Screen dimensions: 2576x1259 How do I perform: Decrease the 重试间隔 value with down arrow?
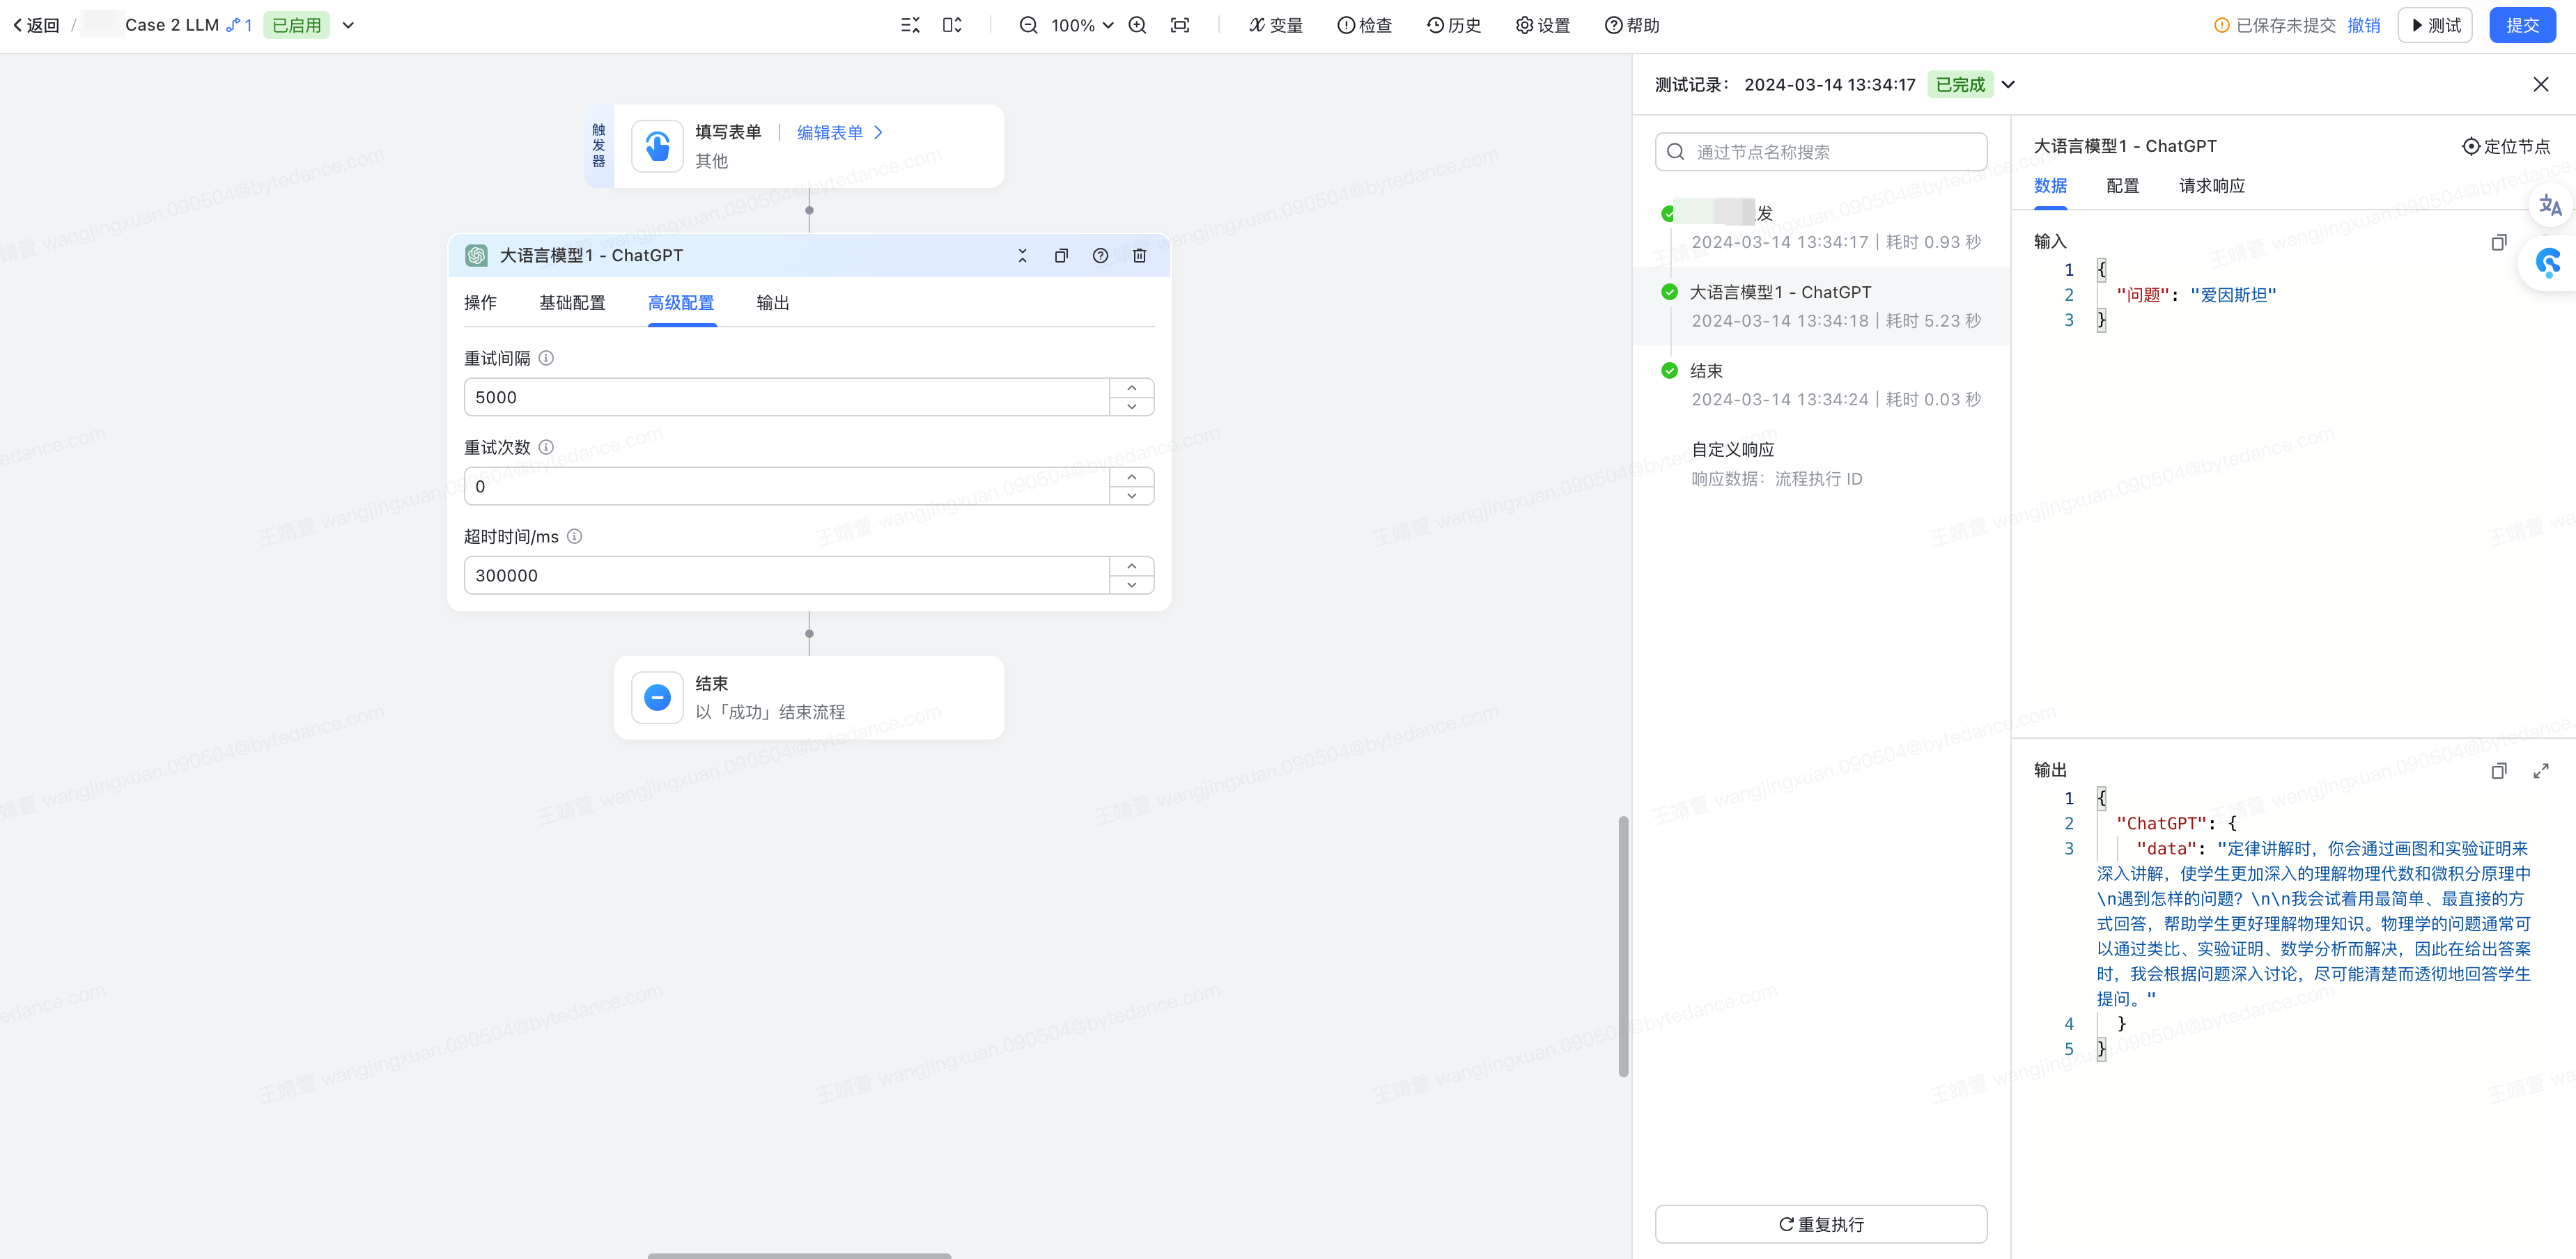[x=1131, y=407]
